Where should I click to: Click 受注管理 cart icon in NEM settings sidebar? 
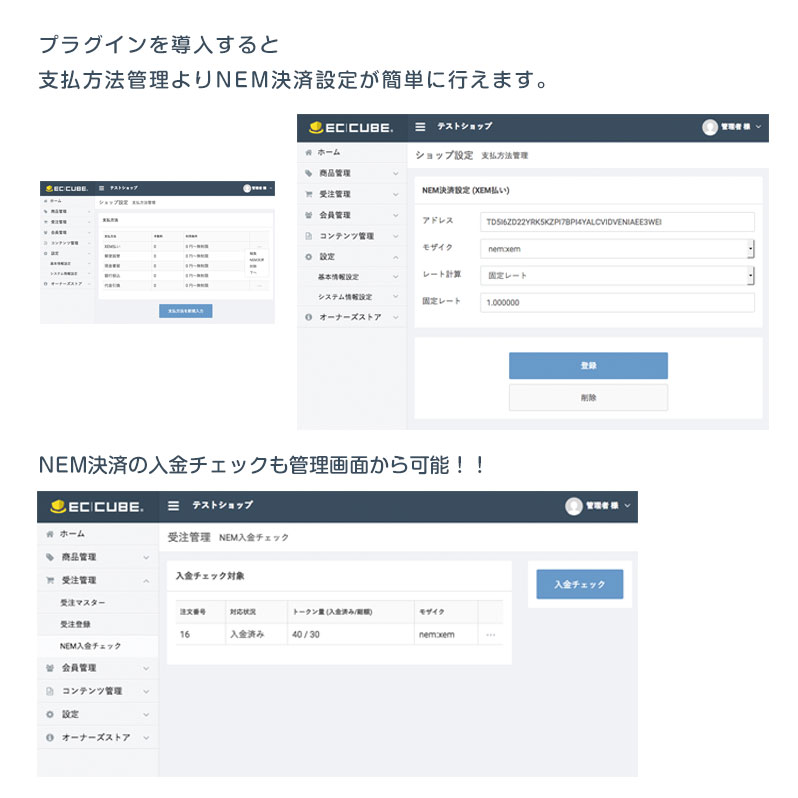308,194
